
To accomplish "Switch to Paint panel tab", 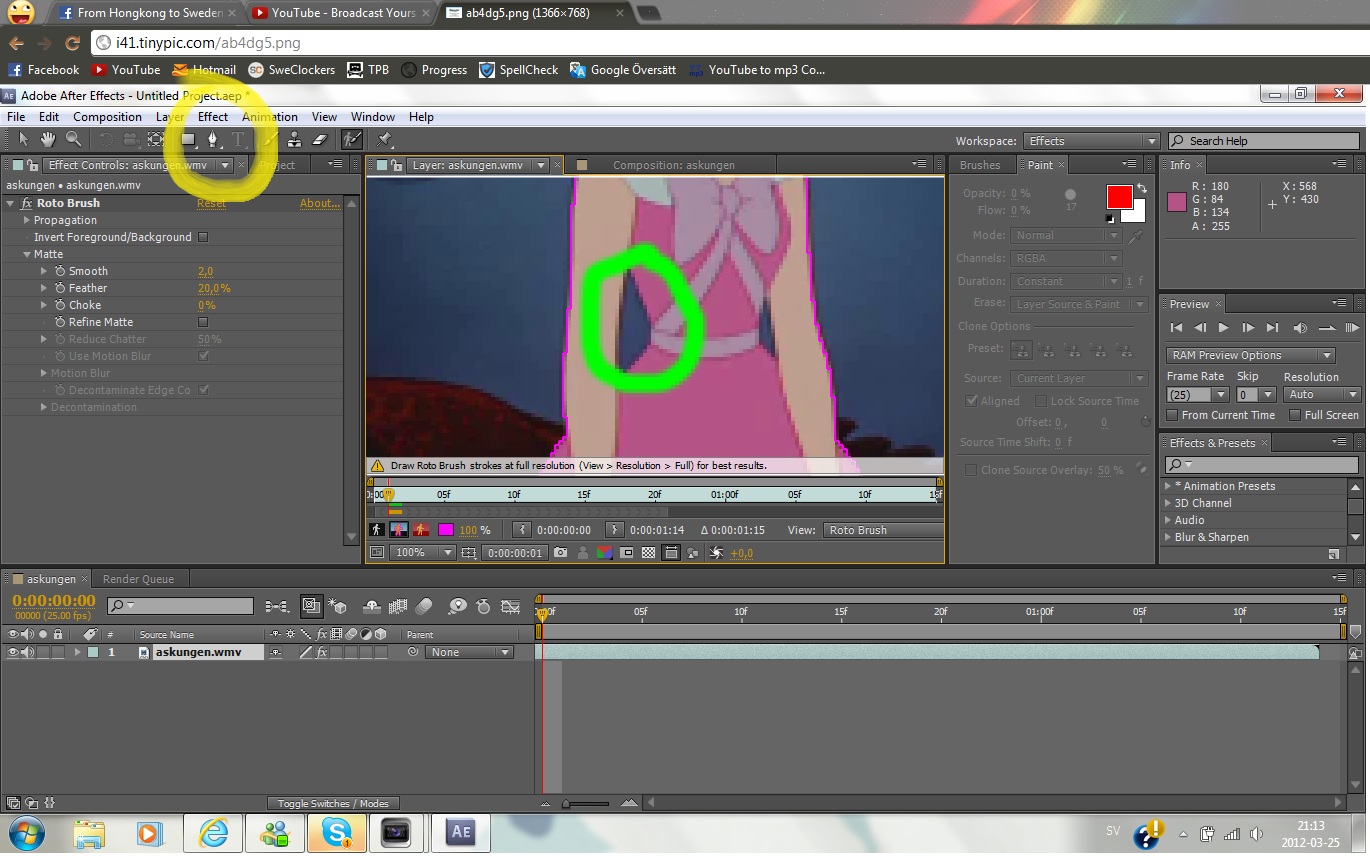I will coord(1040,165).
